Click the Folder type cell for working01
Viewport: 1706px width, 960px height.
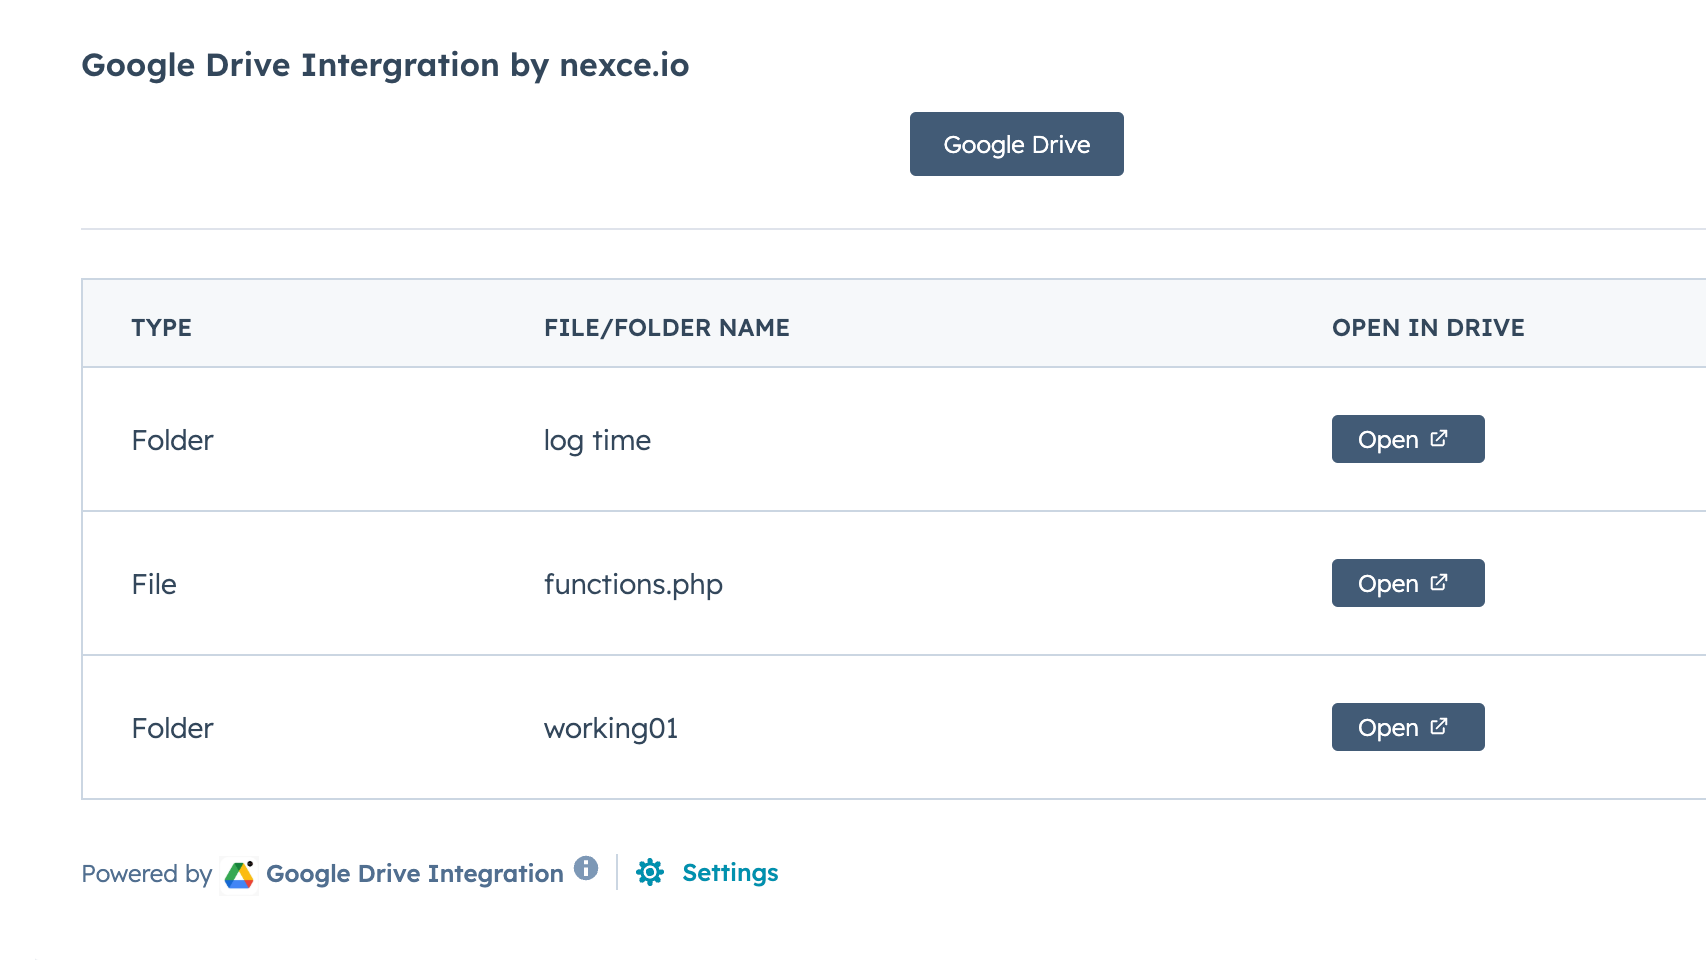coord(172,729)
